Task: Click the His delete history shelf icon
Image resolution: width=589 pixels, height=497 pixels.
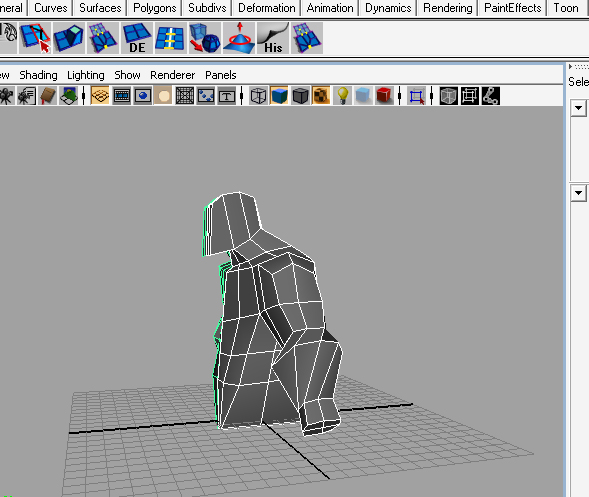Action: click(x=273, y=38)
